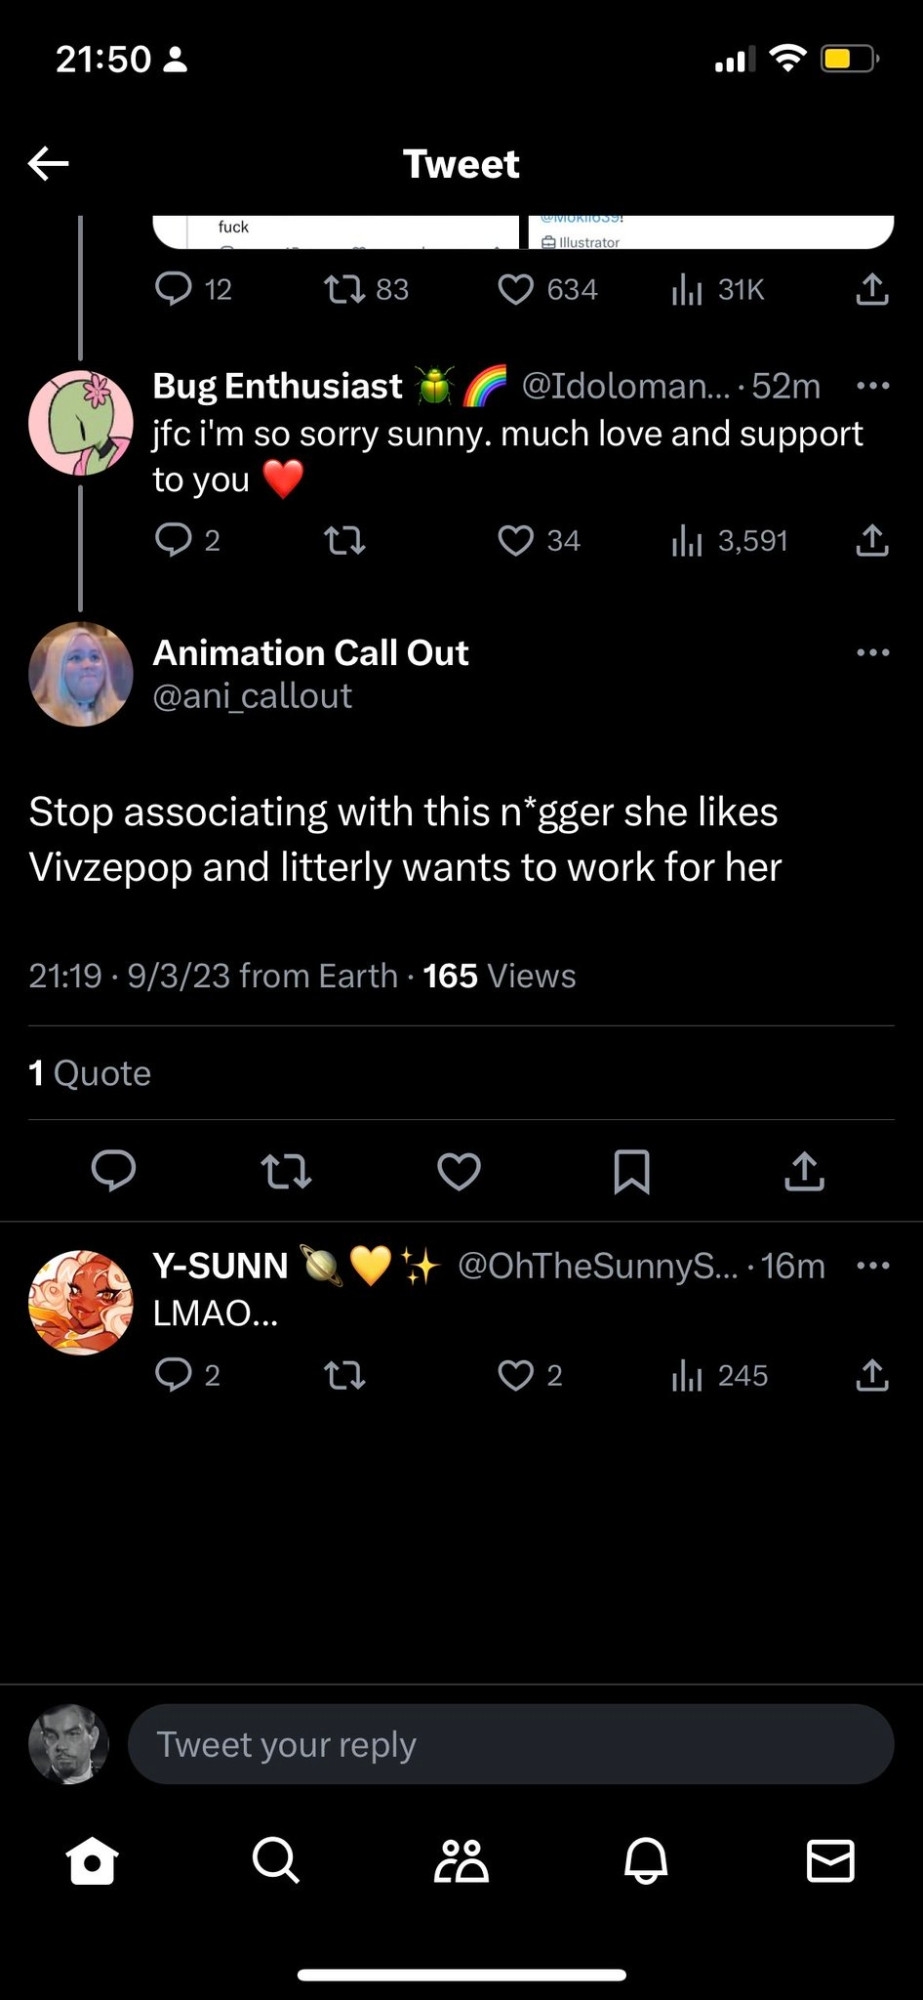Screen dimensions: 923x2000
Task: Reply to the Animation Call Out tweet
Action: (x=113, y=1171)
